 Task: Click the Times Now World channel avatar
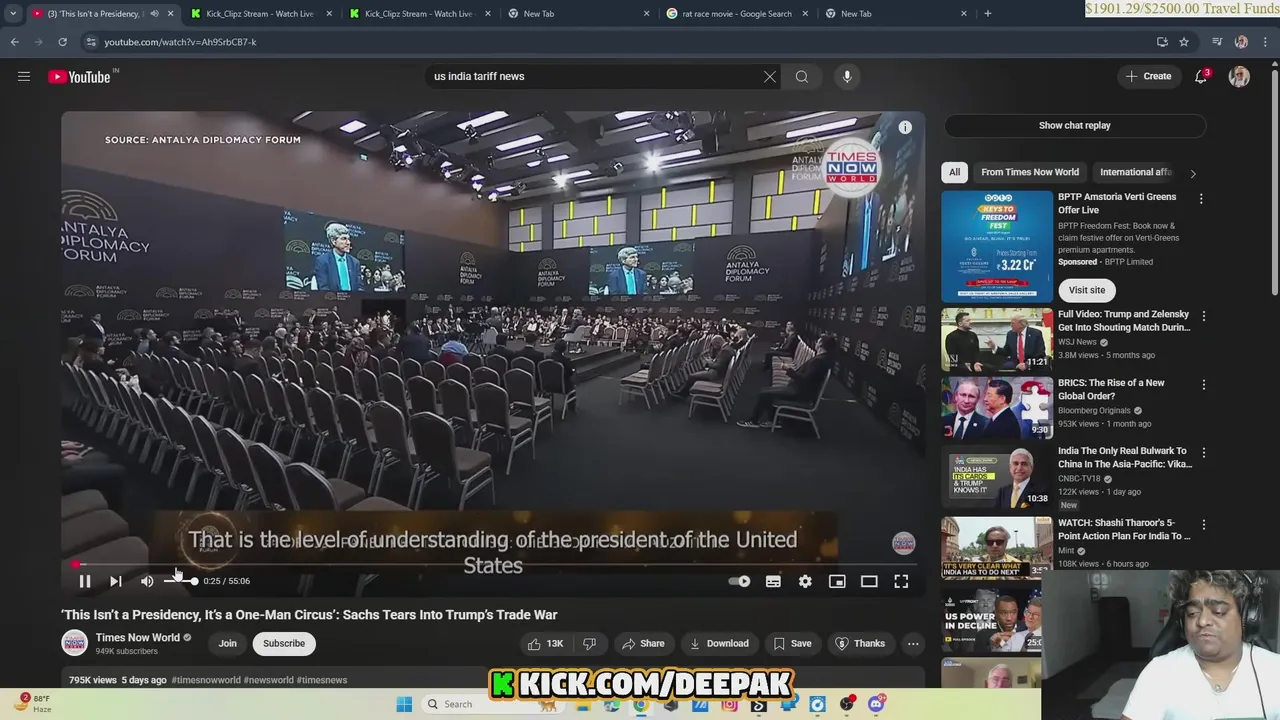point(74,643)
